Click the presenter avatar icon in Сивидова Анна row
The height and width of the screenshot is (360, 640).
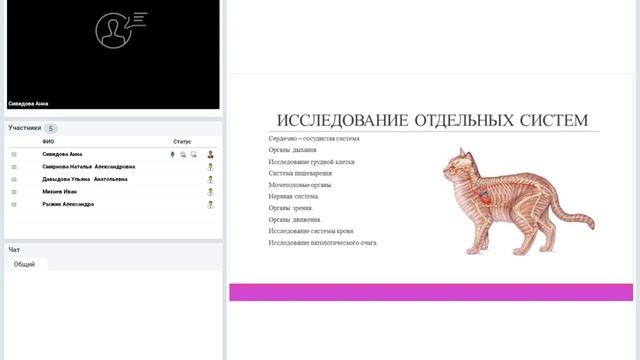pos(210,154)
